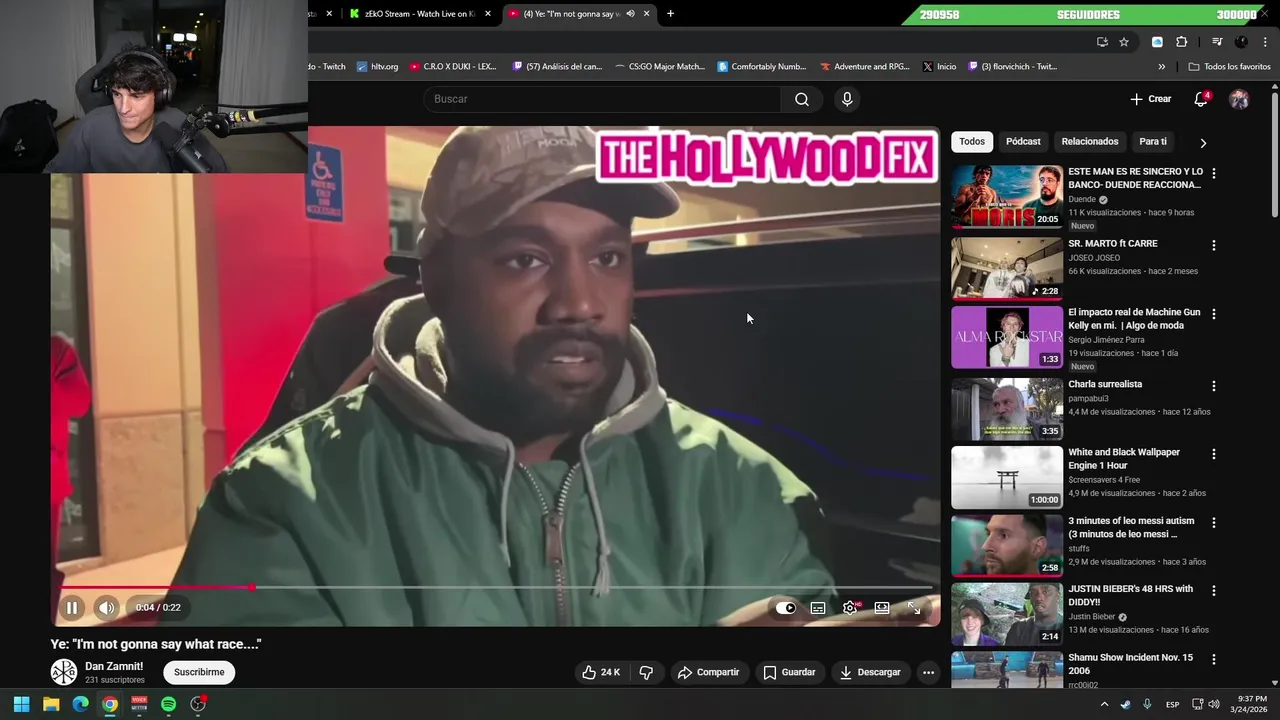The image size is (1280, 720).
Task: Switch to theater mode
Action: 882,607
